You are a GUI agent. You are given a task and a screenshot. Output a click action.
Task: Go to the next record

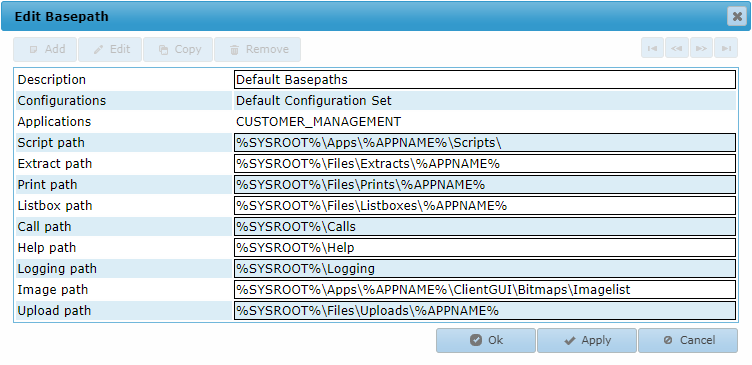[x=701, y=48]
